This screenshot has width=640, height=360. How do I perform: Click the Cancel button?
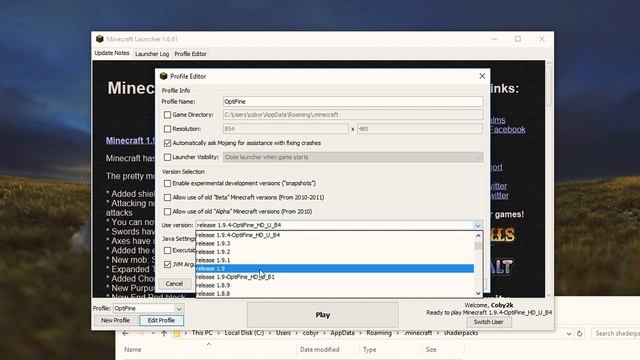(x=174, y=284)
